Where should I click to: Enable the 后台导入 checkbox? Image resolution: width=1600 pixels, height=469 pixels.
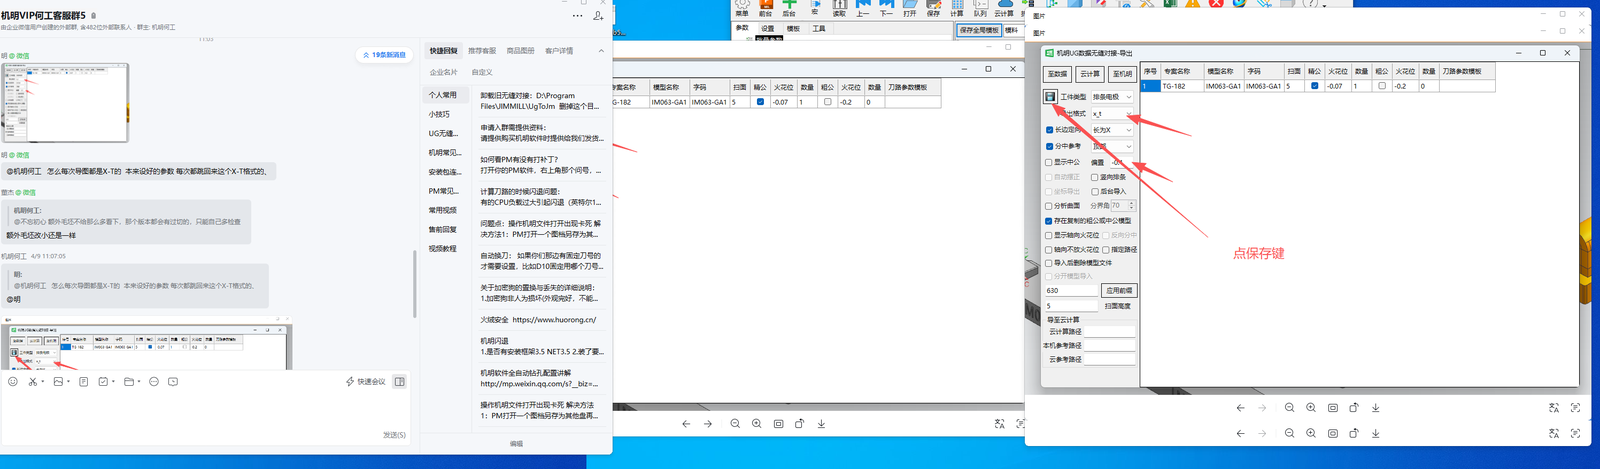click(x=1095, y=191)
